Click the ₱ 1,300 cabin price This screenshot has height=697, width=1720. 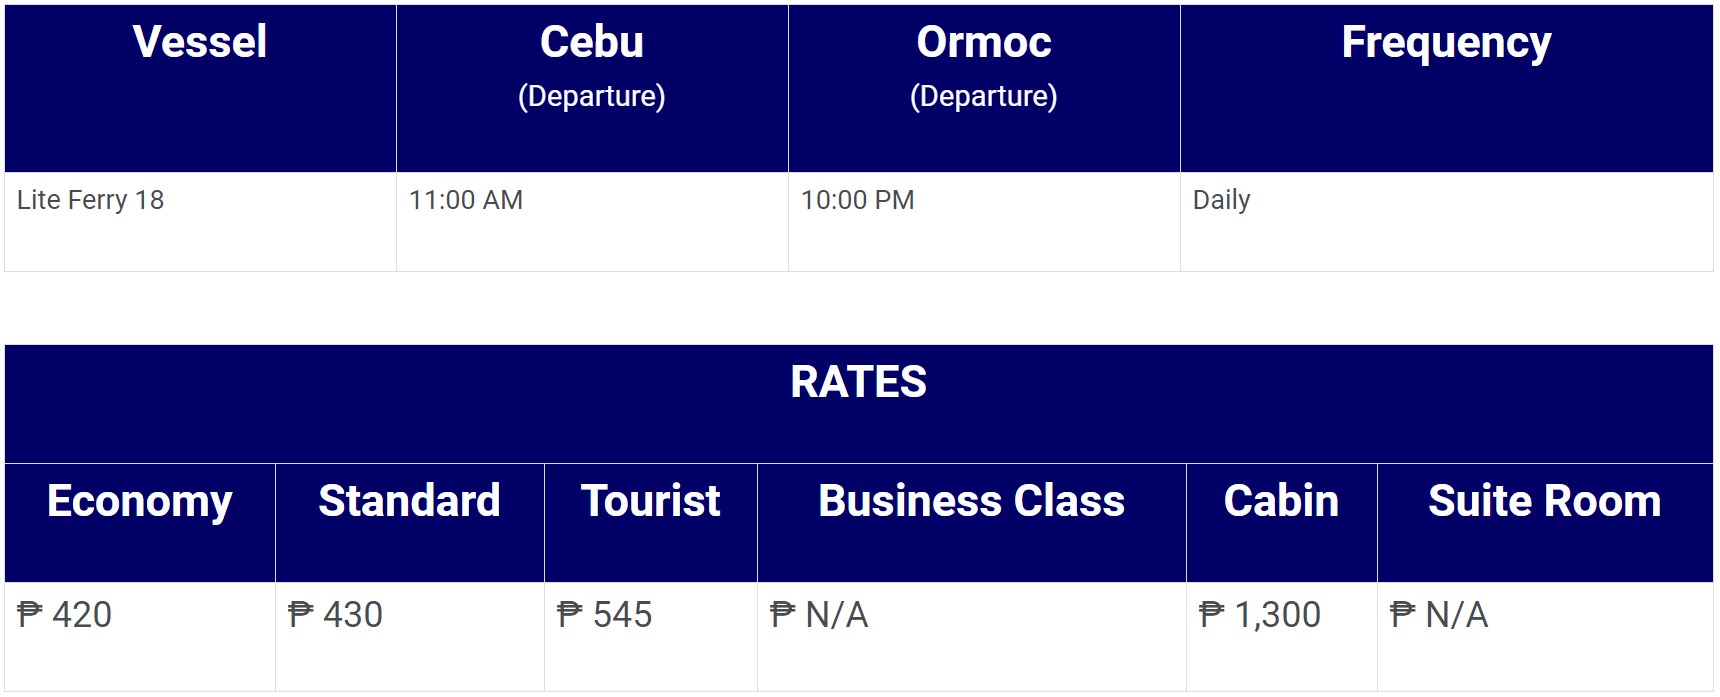point(1260,615)
